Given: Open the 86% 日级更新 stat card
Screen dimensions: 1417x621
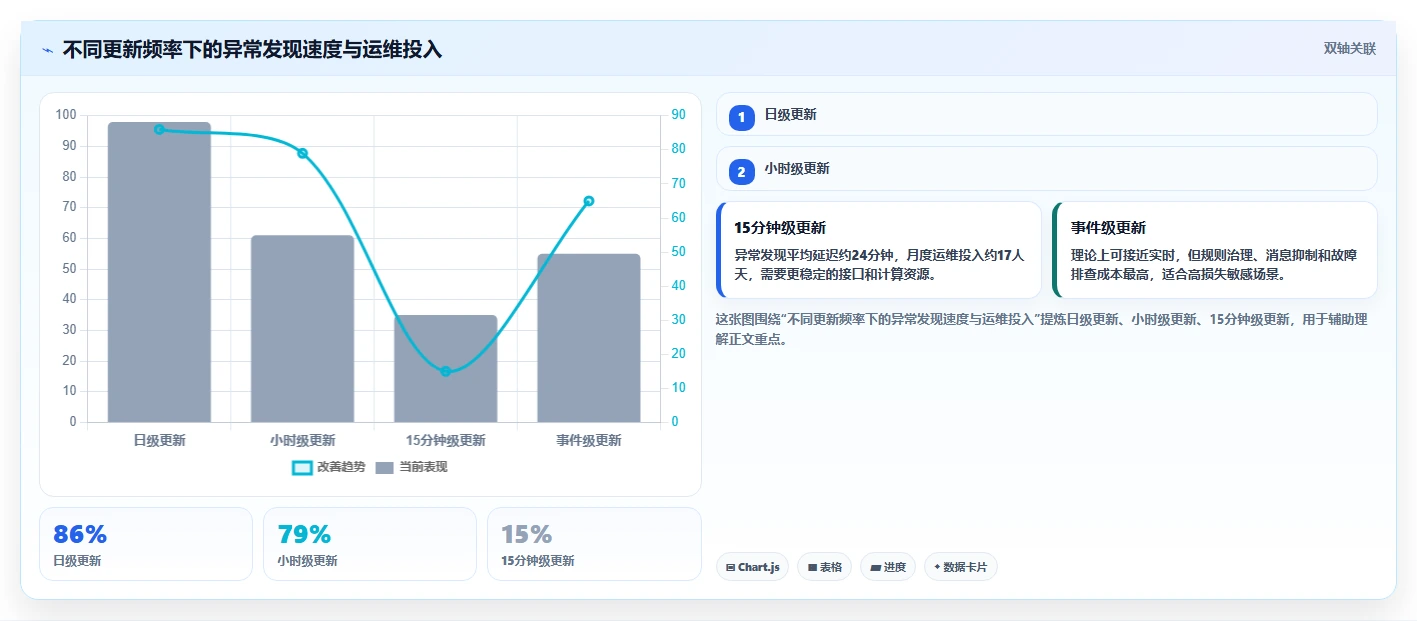Looking at the screenshot, I should [x=146, y=544].
